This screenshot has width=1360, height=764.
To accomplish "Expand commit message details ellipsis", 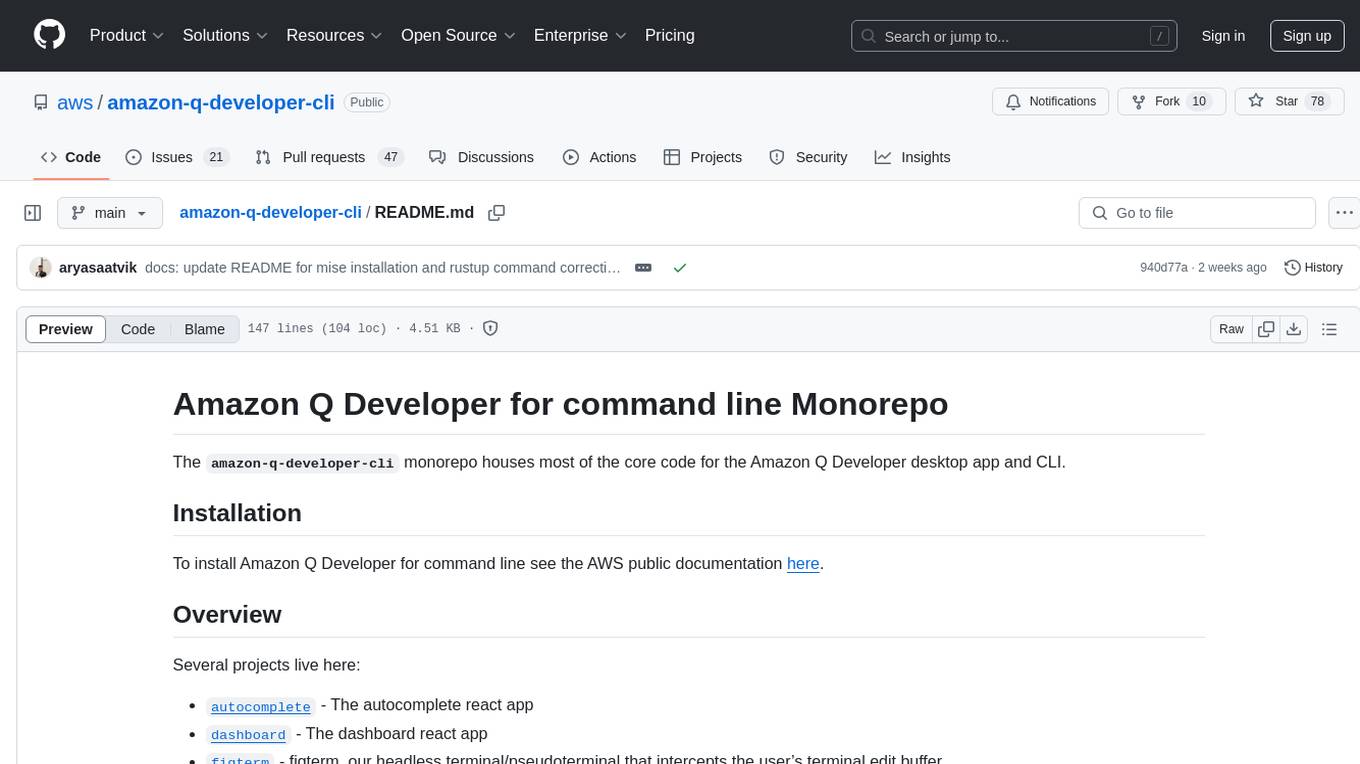I will pos(643,268).
